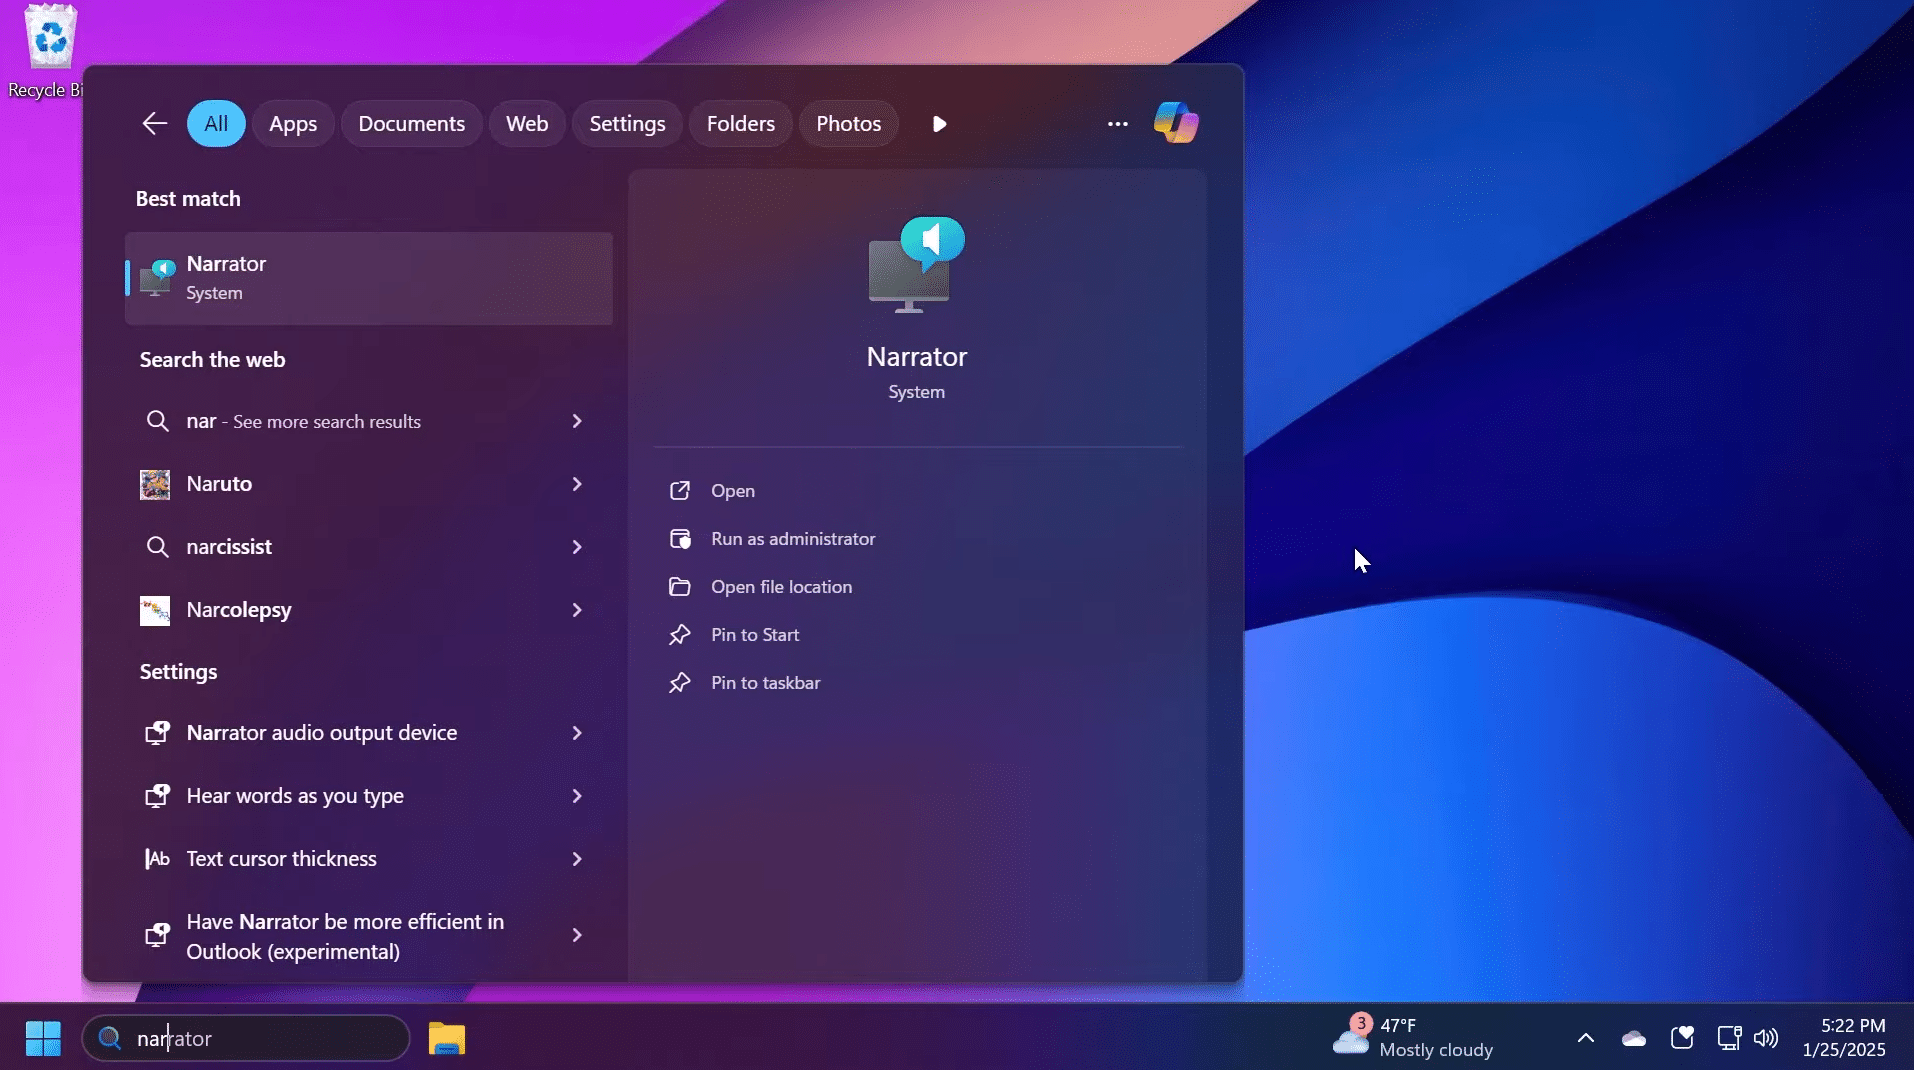Click the Pin to taskbar pin icon
The height and width of the screenshot is (1070, 1914).
pos(680,683)
